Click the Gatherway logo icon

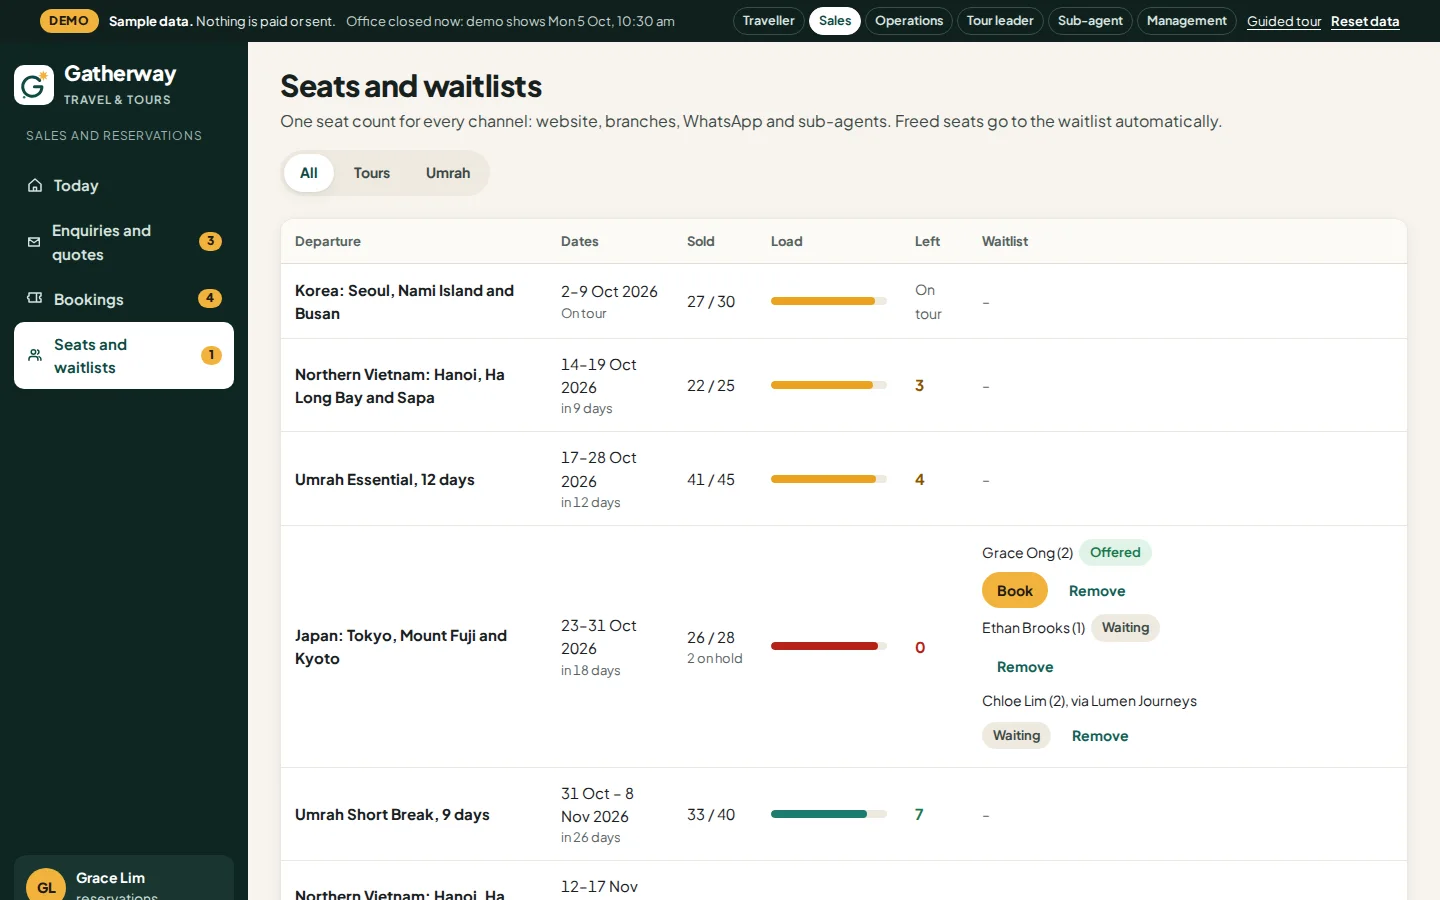34,85
